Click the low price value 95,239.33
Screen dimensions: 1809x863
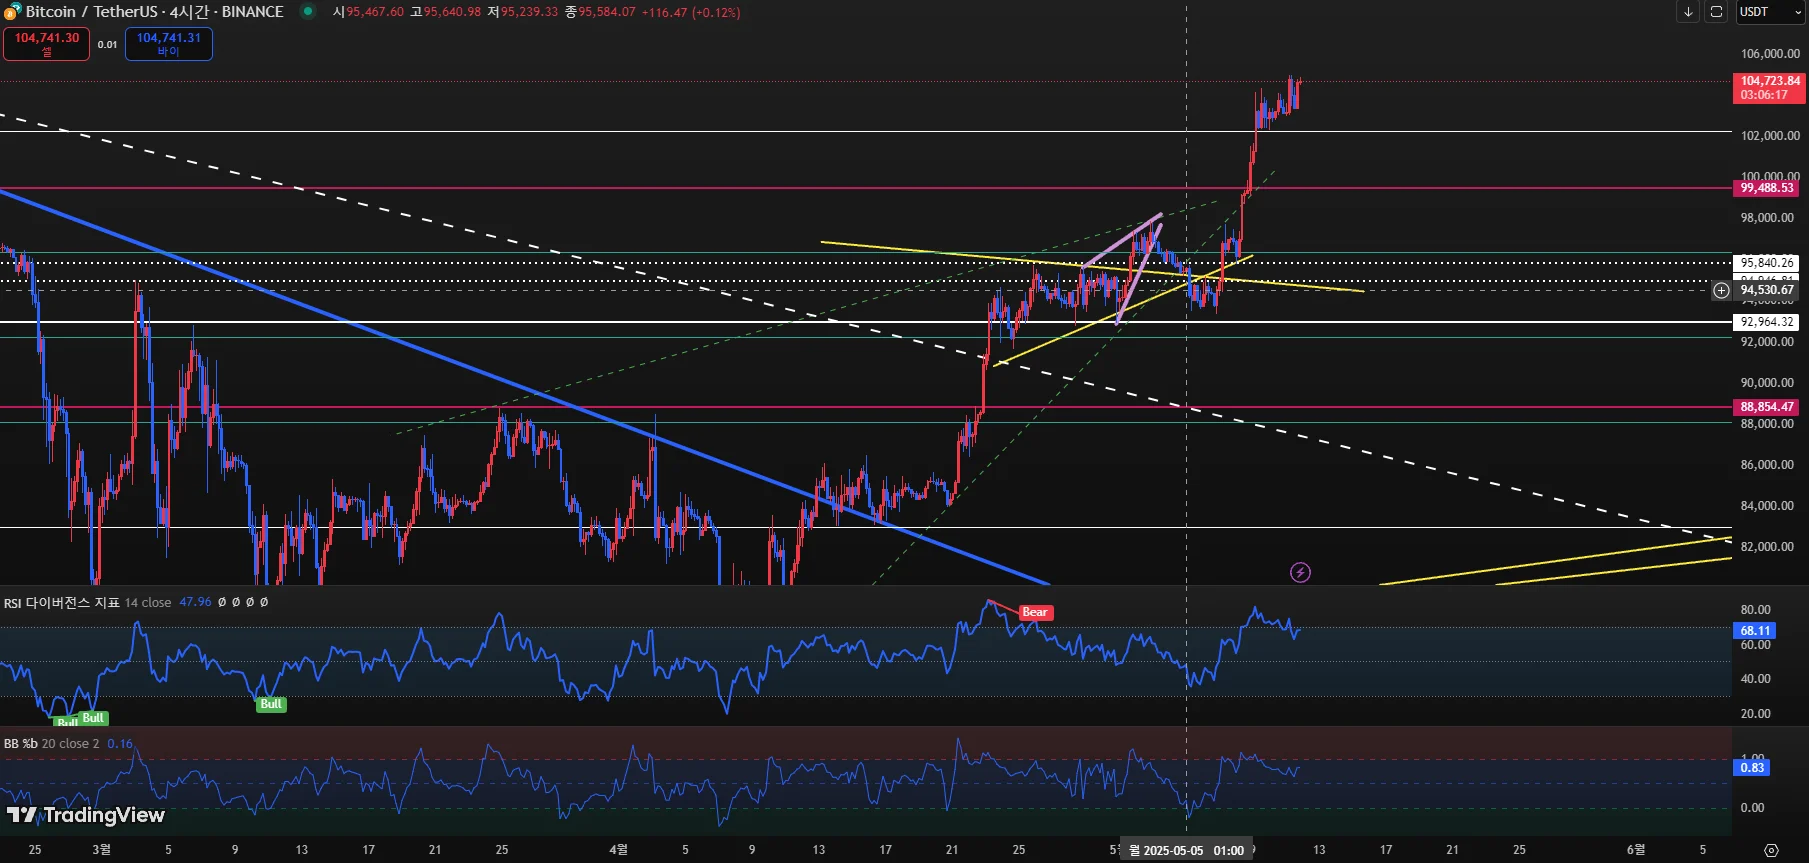tap(529, 12)
